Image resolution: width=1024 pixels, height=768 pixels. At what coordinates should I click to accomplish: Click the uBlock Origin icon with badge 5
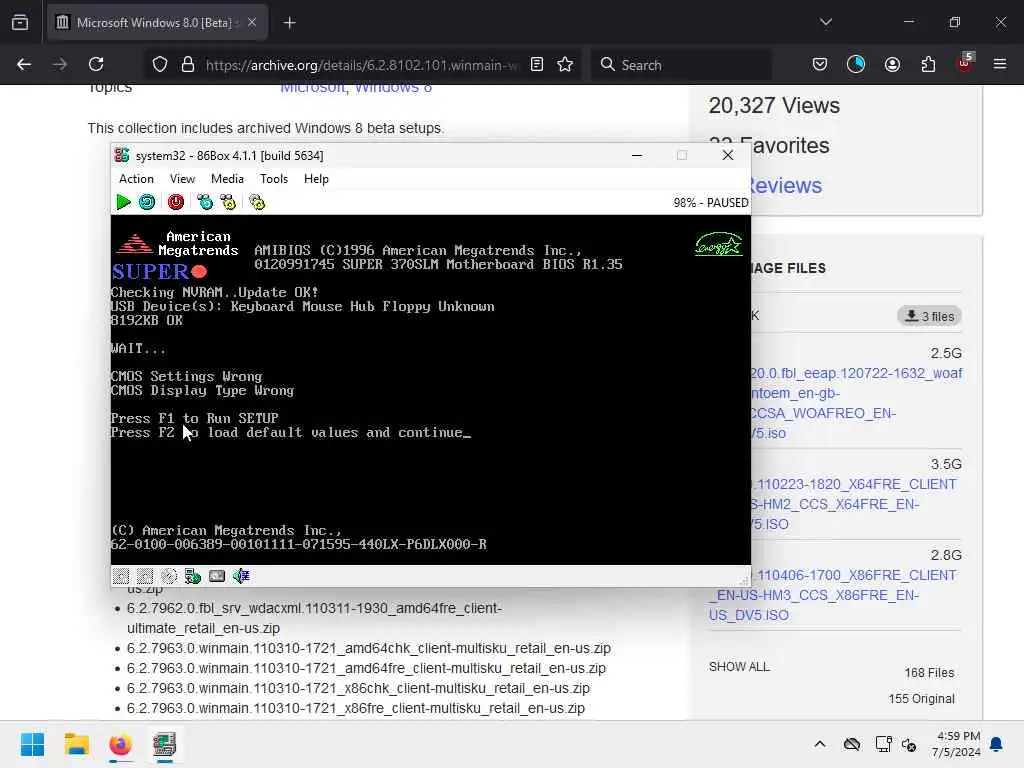coord(965,63)
